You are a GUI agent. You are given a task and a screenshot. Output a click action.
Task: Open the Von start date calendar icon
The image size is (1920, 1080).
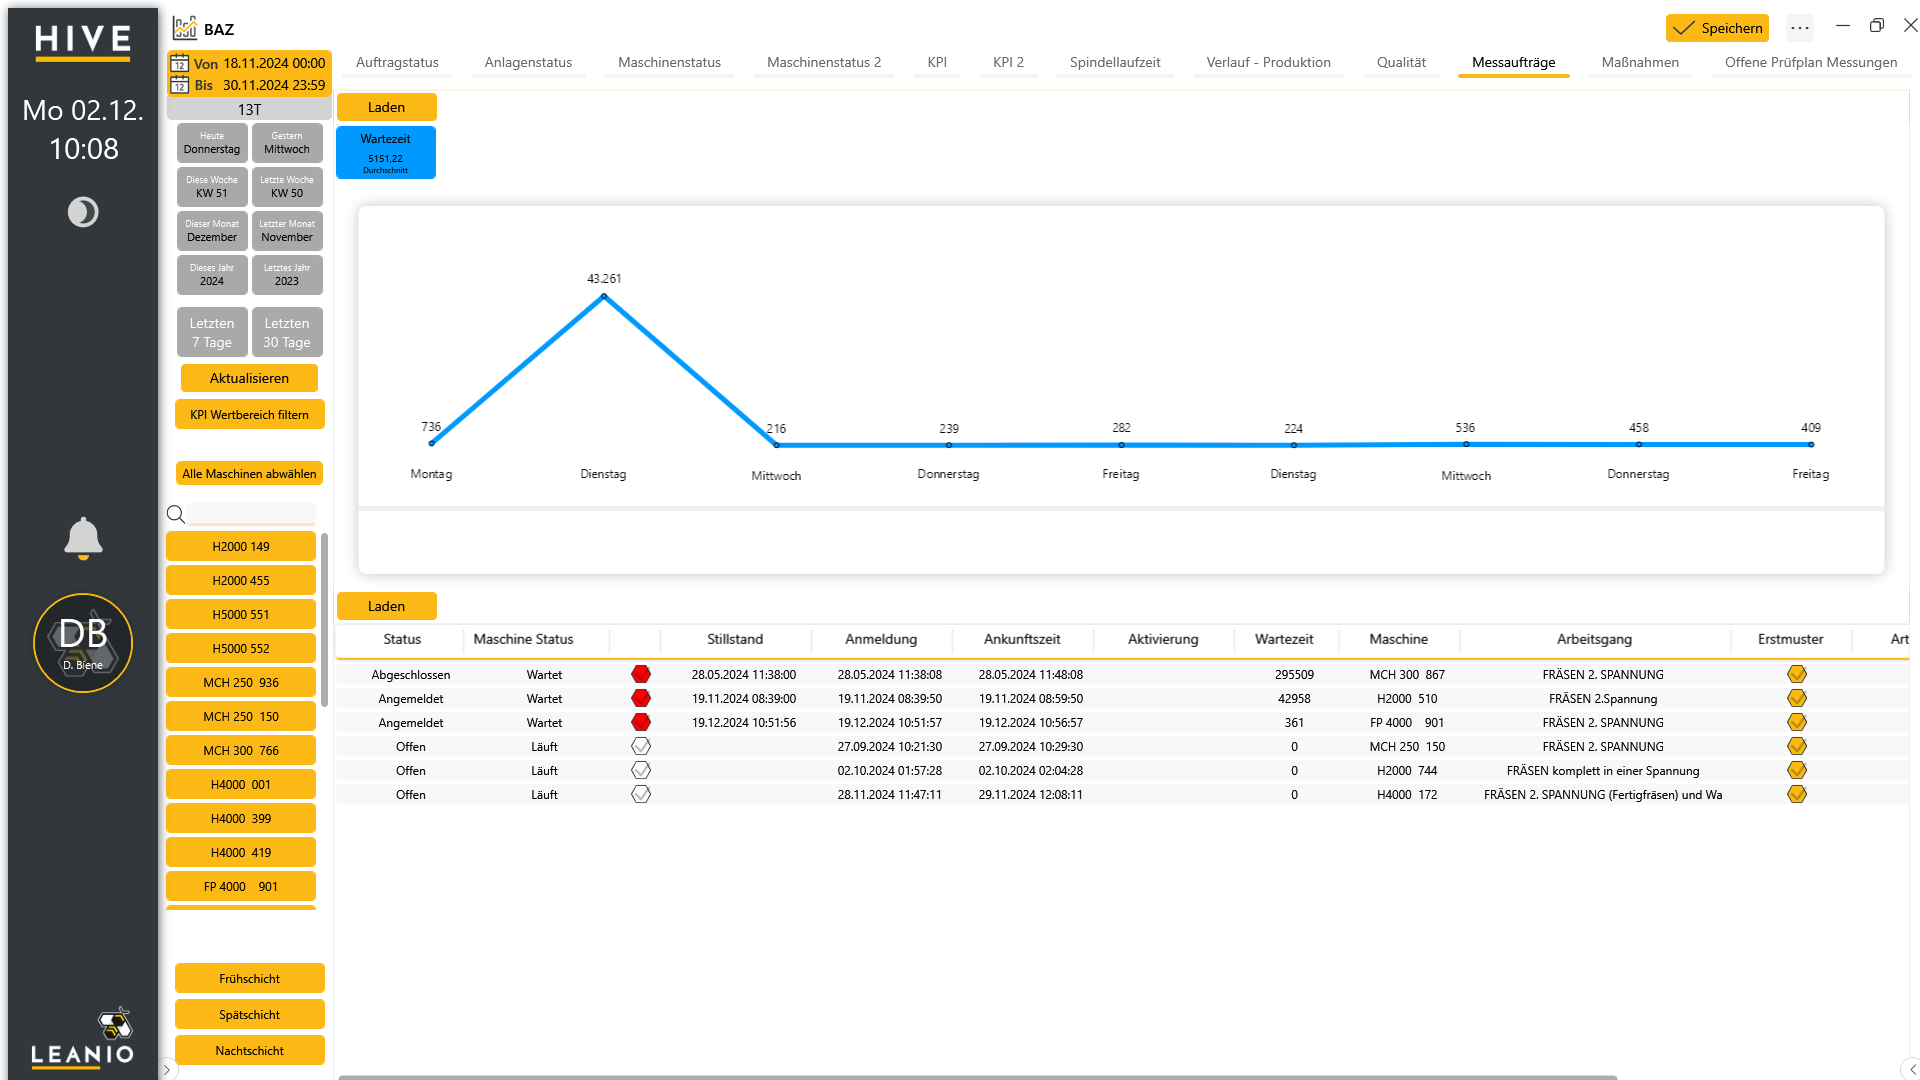[x=180, y=63]
